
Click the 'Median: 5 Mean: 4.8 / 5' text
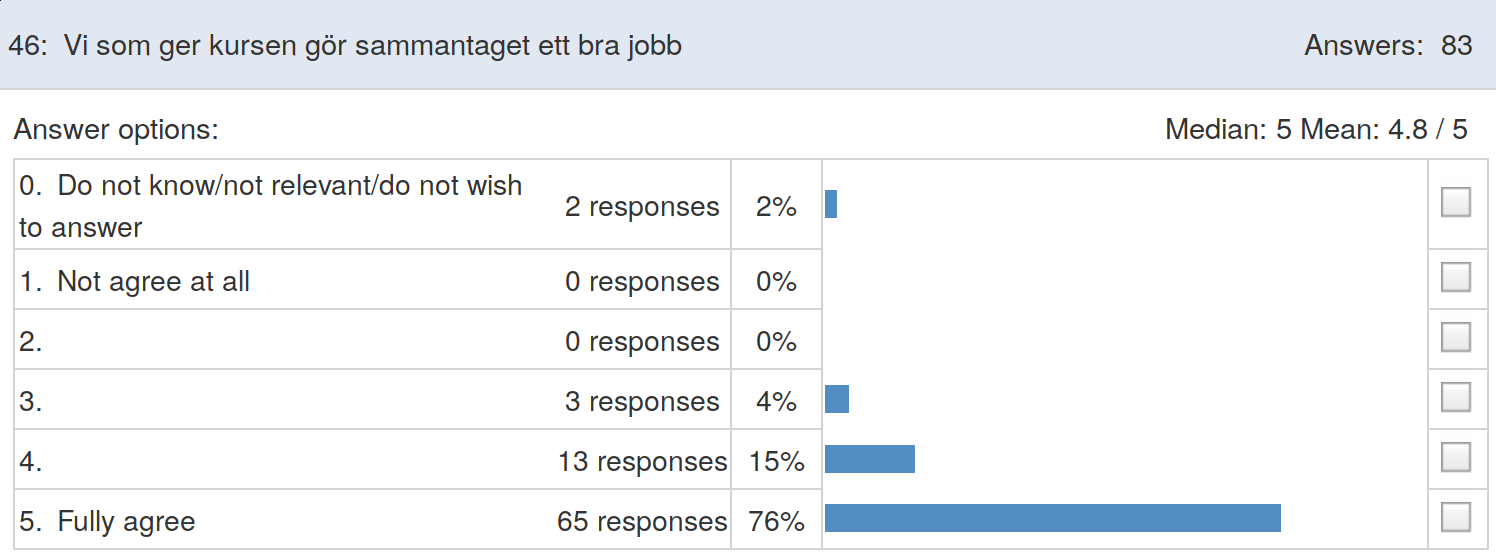pos(1316,129)
